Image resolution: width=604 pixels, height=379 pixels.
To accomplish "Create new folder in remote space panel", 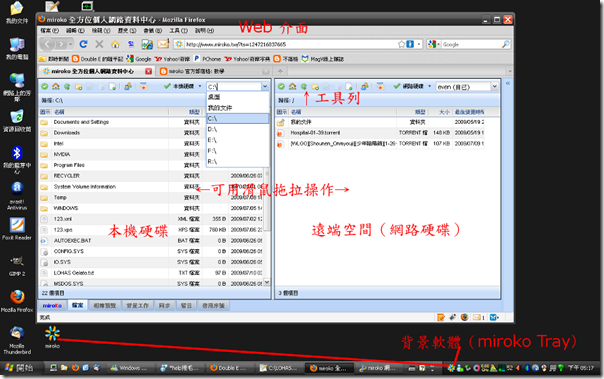I will pyautogui.click(x=315, y=86).
